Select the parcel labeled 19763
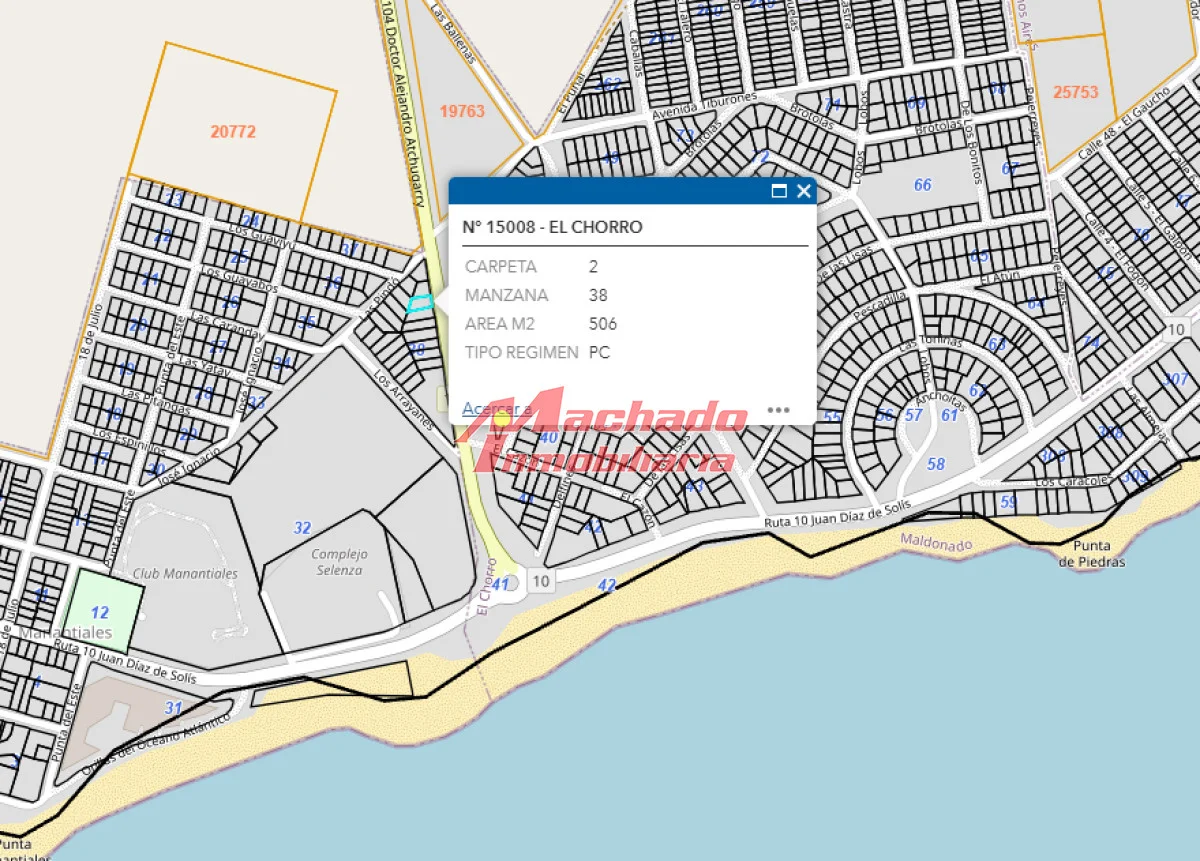 click(462, 111)
